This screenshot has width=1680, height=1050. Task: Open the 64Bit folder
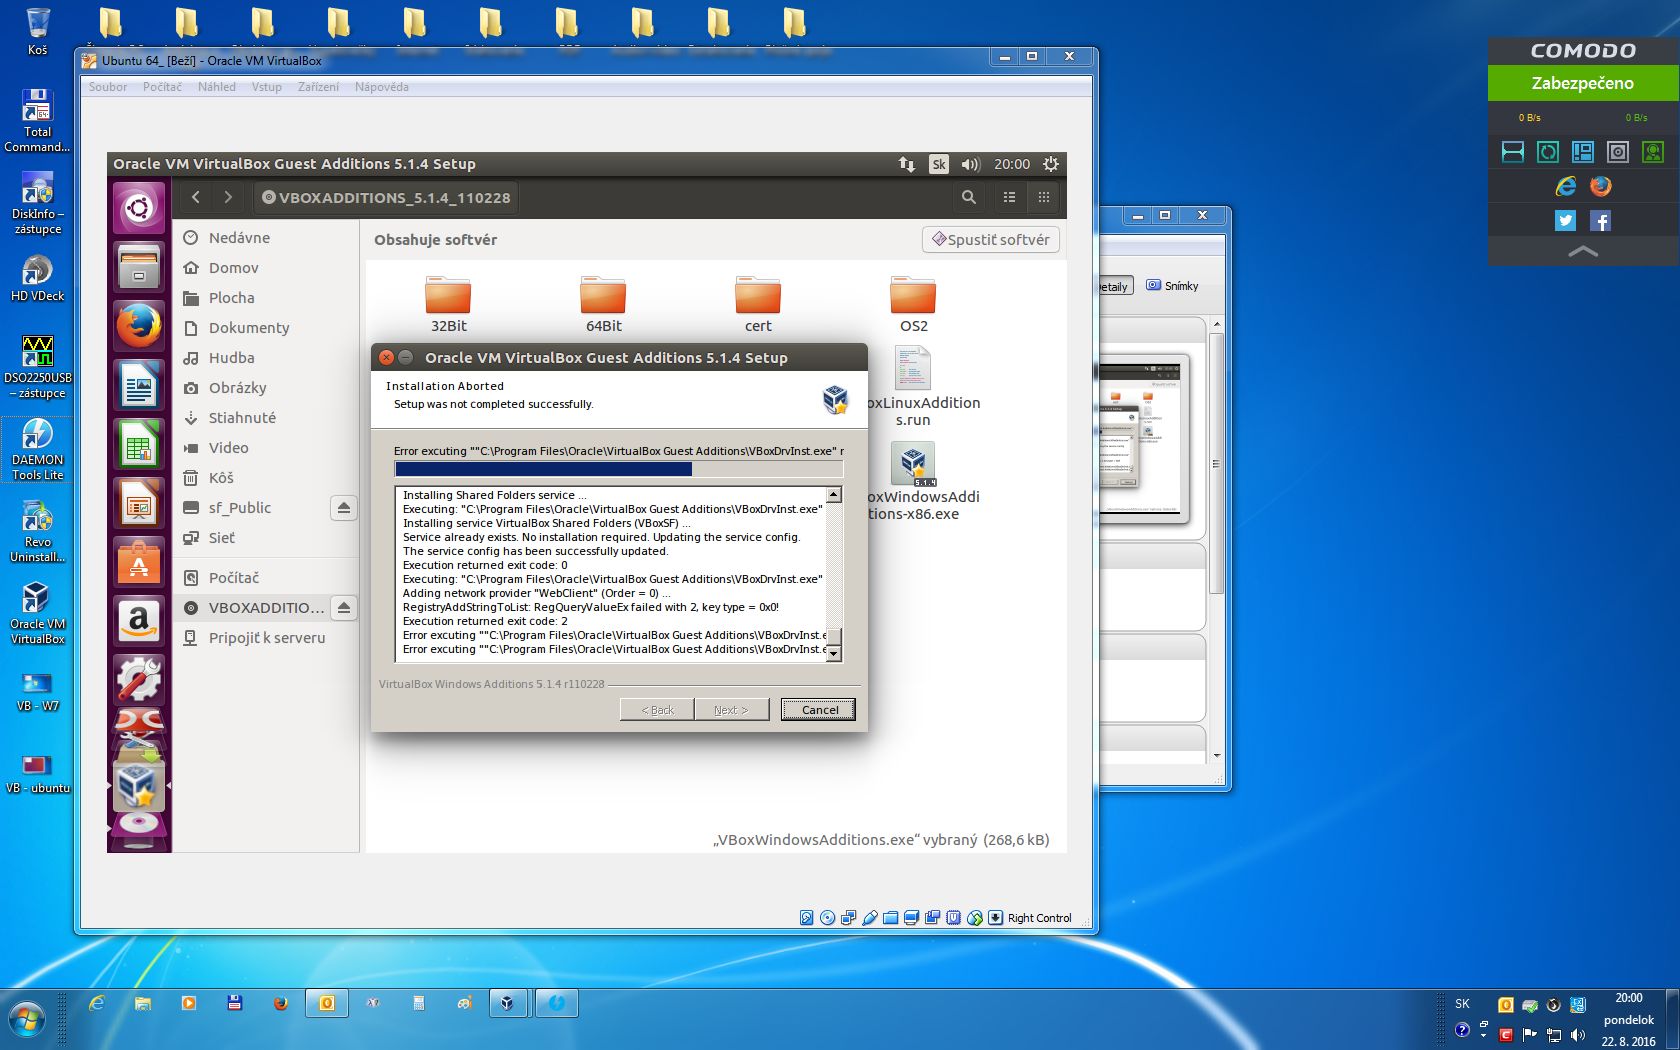pos(603,304)
